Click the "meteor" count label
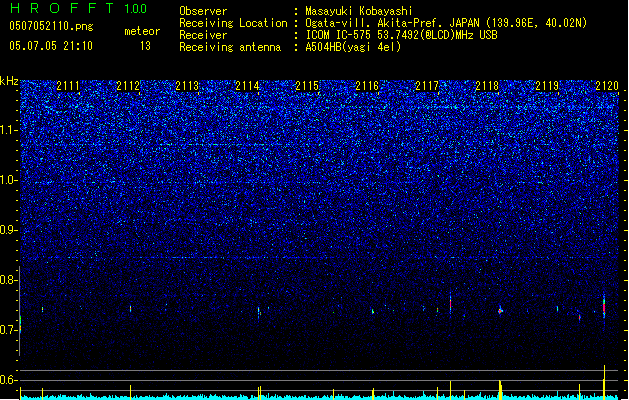629x400 pixels. coord(142,31)
